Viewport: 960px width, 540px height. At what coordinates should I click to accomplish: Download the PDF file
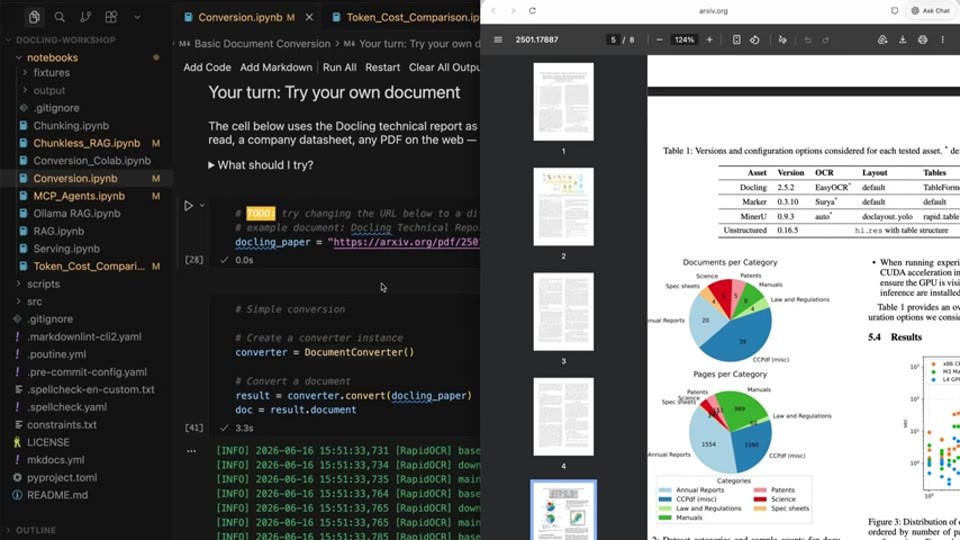click(x=902, y=40)
